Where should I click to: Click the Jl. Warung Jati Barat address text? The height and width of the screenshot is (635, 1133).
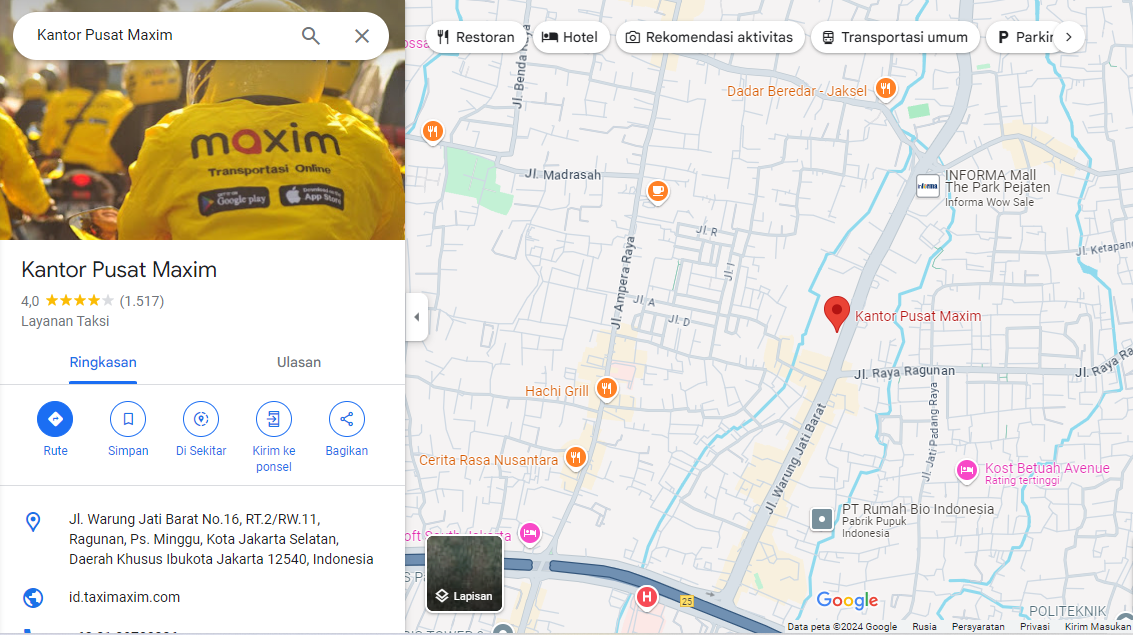tap(221, 539)
